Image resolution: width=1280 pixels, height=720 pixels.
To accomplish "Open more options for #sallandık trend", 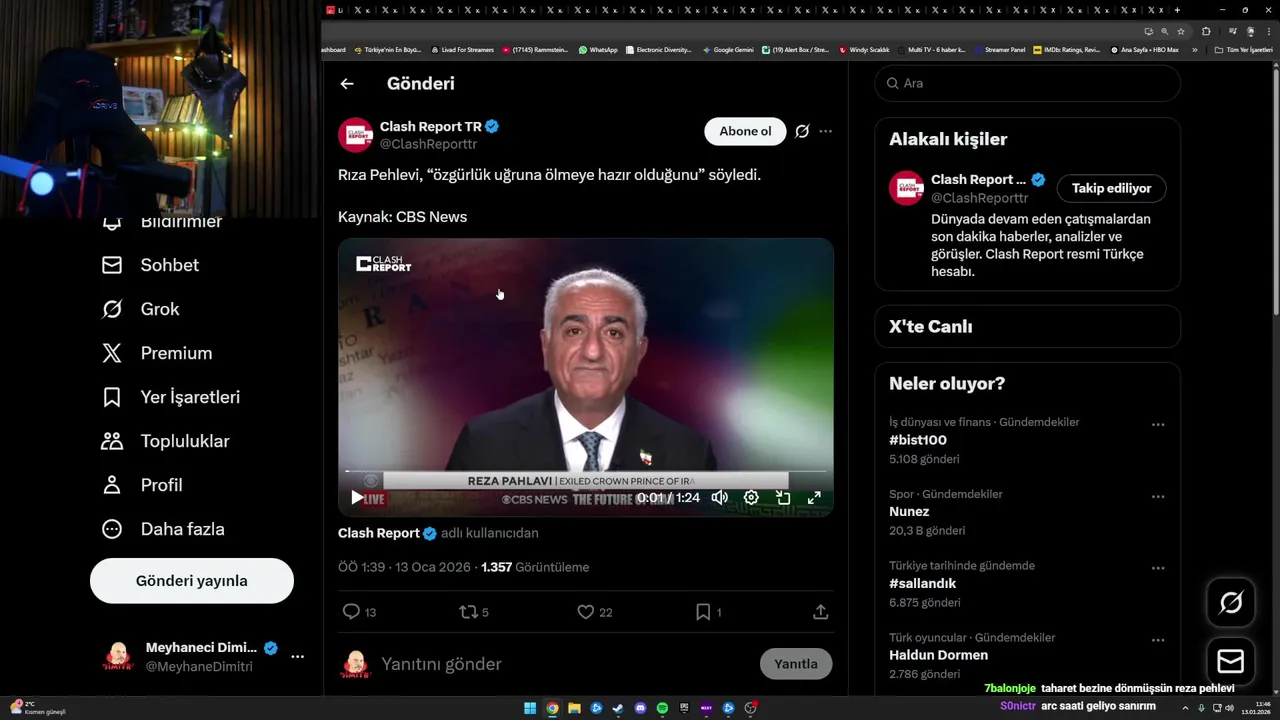I will click(1158, 568).
